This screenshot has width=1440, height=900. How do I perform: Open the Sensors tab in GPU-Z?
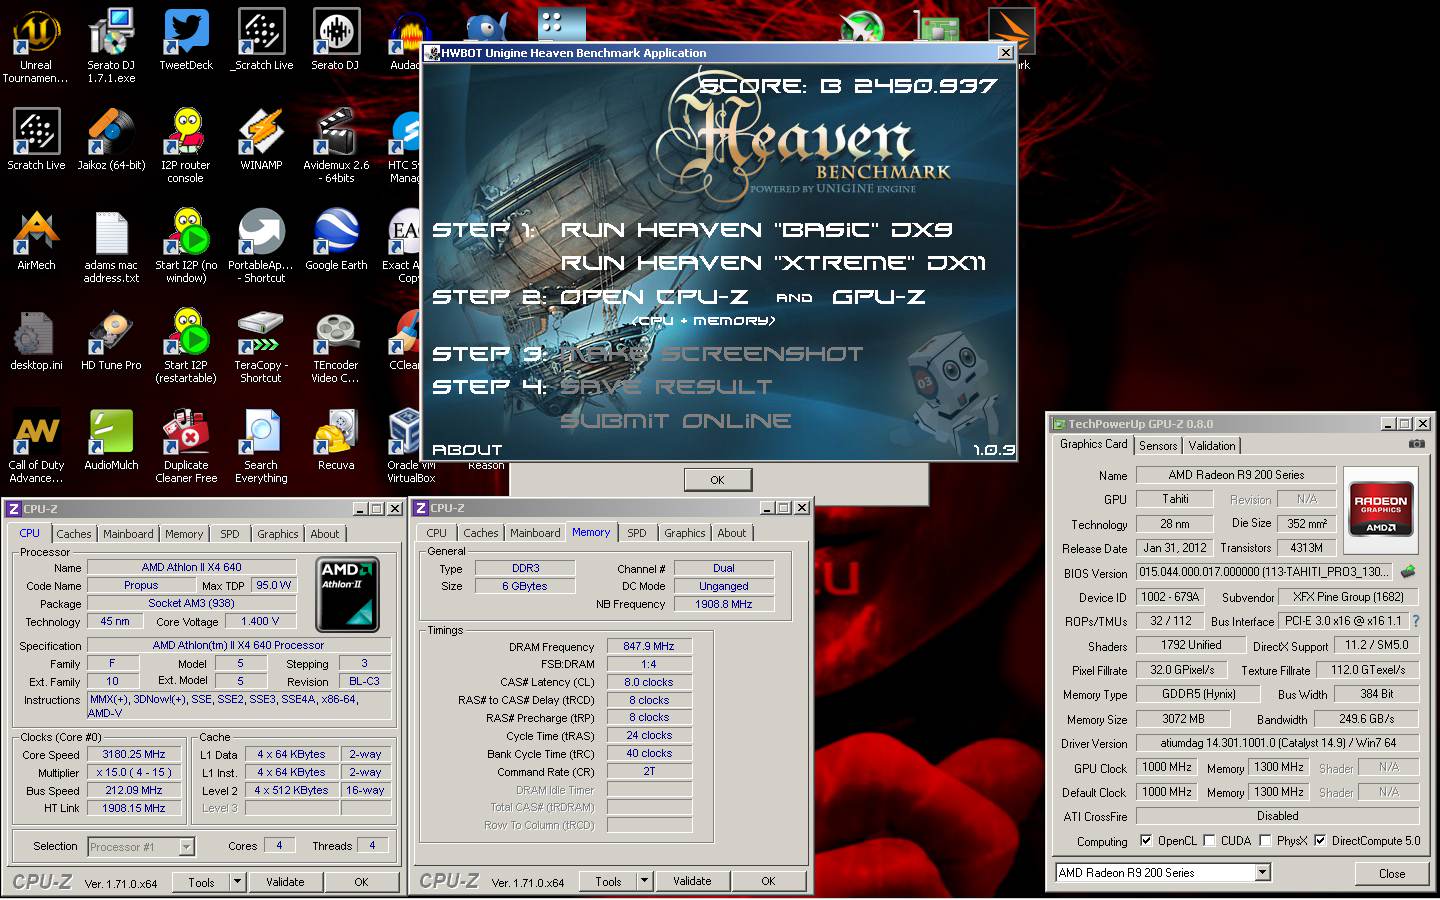1158,446
